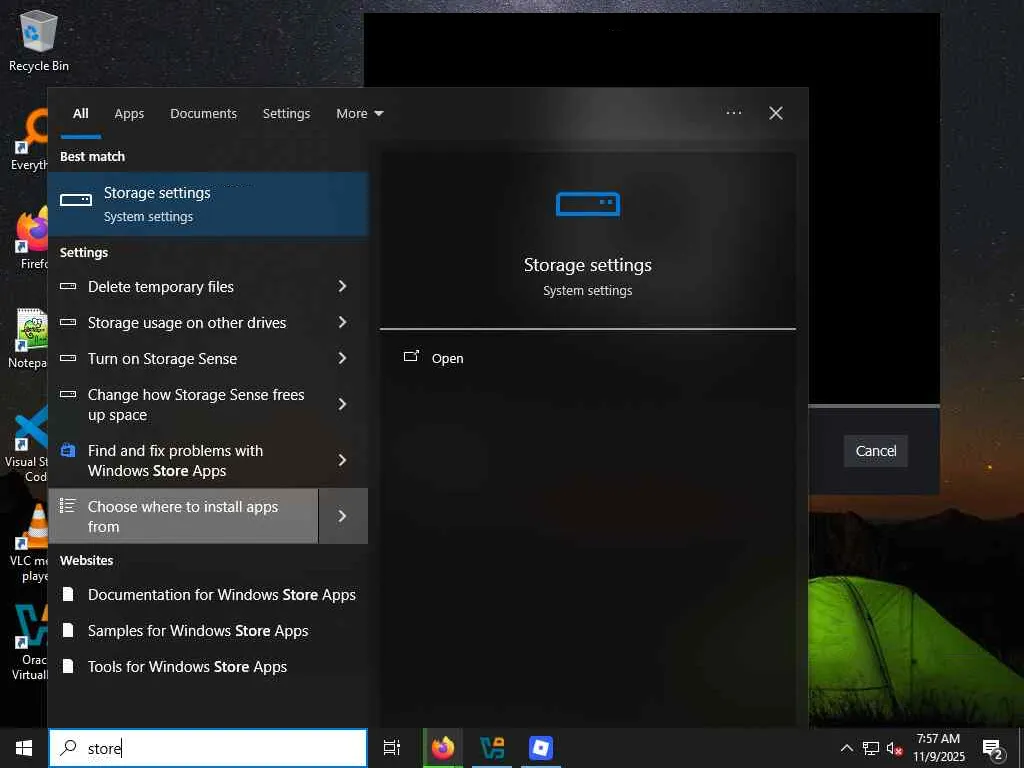Click the page icon for Samples for Windows Store Apps

[x=68, y=630]
